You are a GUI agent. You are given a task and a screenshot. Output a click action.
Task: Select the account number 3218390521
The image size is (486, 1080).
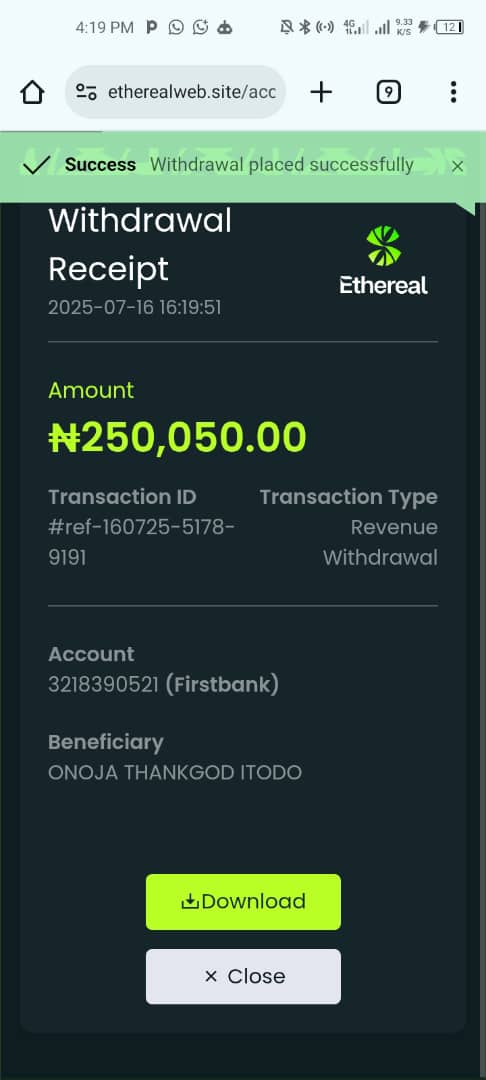click(104, 685)
